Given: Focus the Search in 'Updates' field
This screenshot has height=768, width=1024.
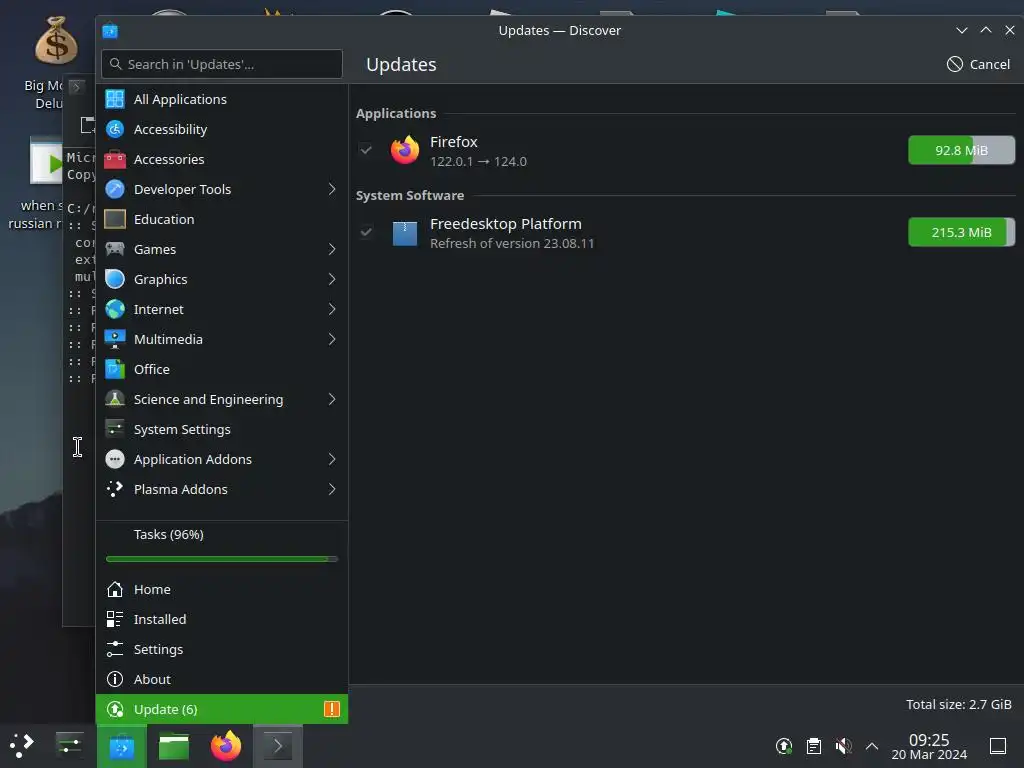Looking at the screenshot, I should (221, 64).
